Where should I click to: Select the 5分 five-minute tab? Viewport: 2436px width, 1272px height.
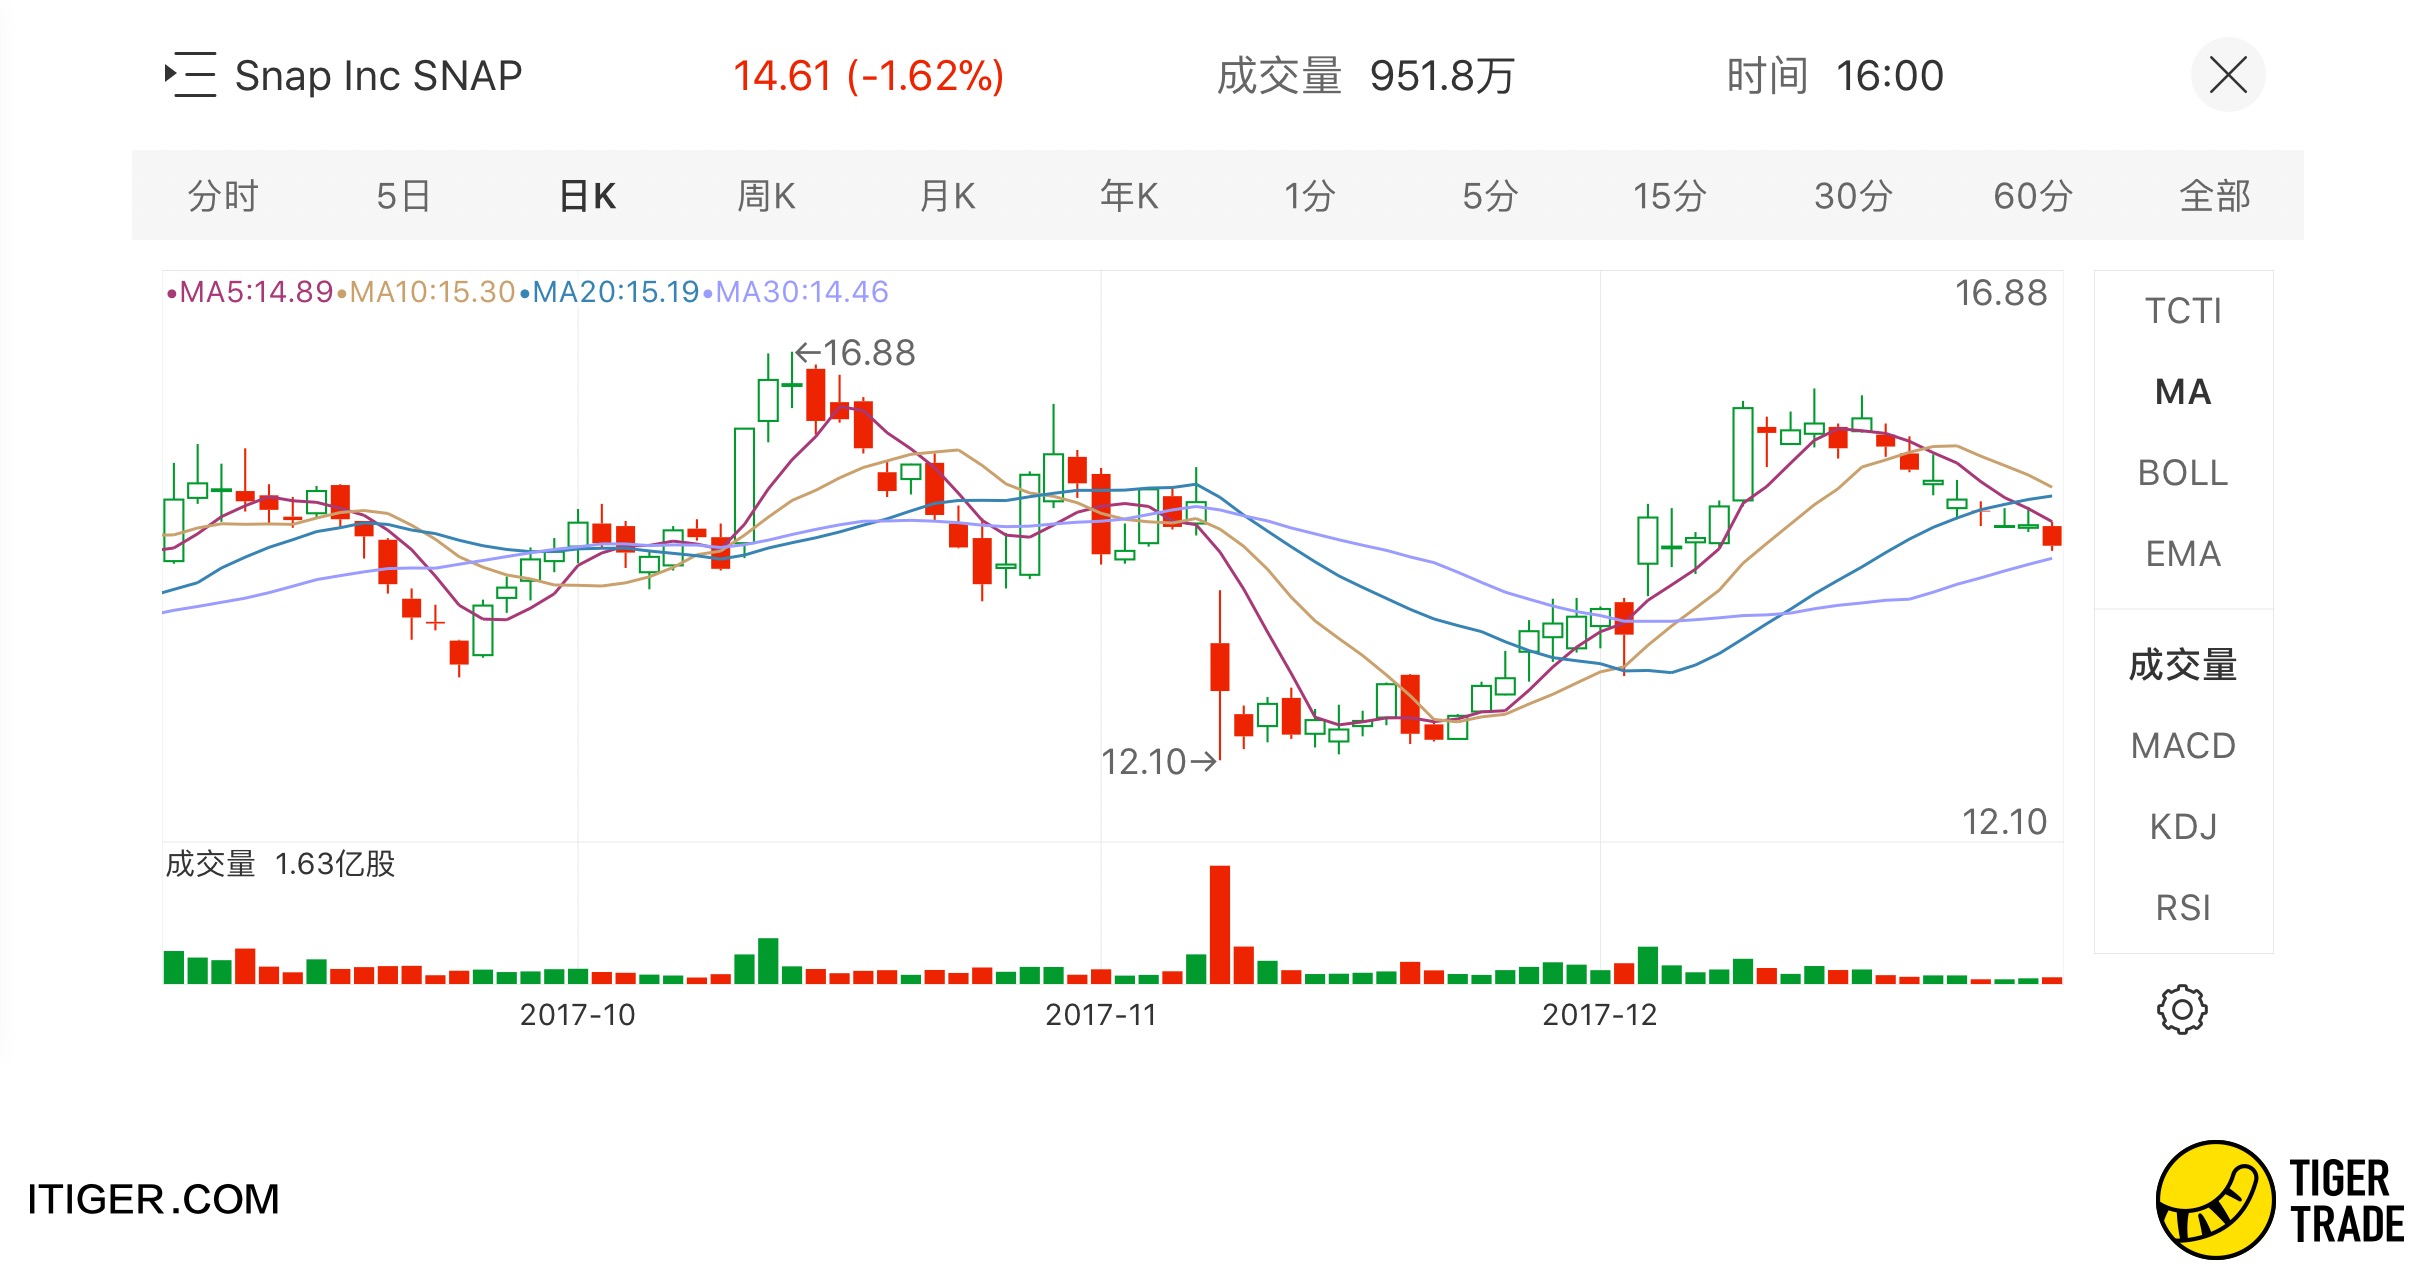pyautogui.click(x=1490, y=196)
